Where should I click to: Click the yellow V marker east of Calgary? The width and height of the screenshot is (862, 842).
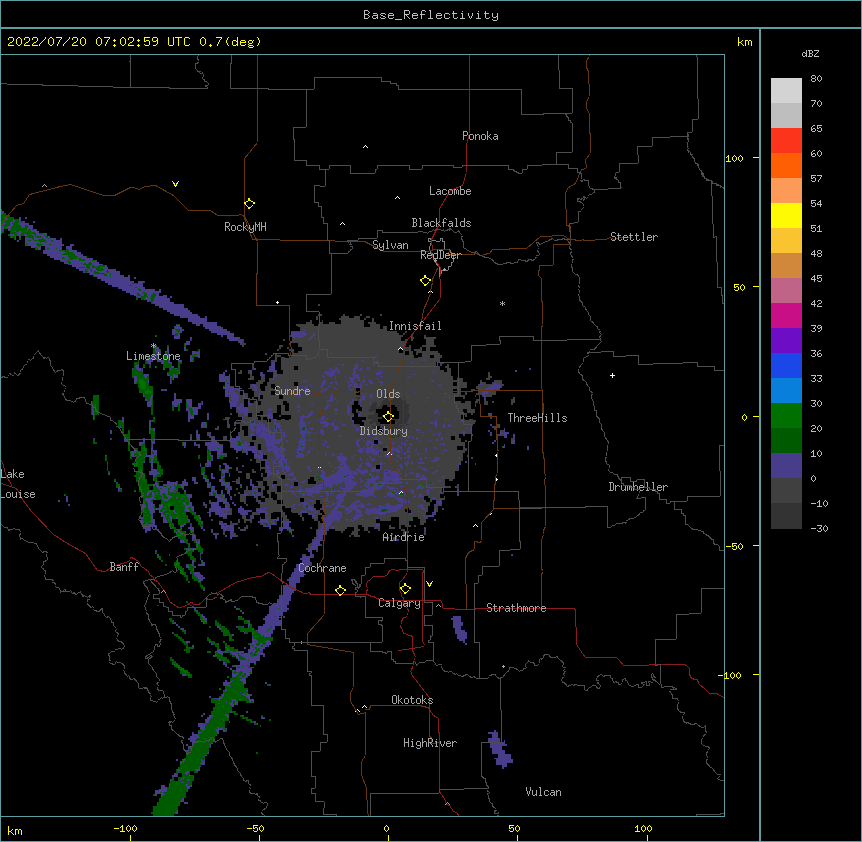coord(429,584)
